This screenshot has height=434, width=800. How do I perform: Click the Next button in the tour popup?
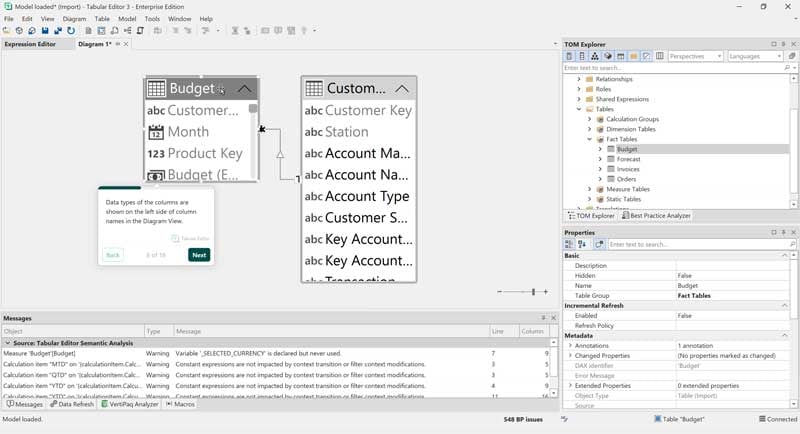199,255
